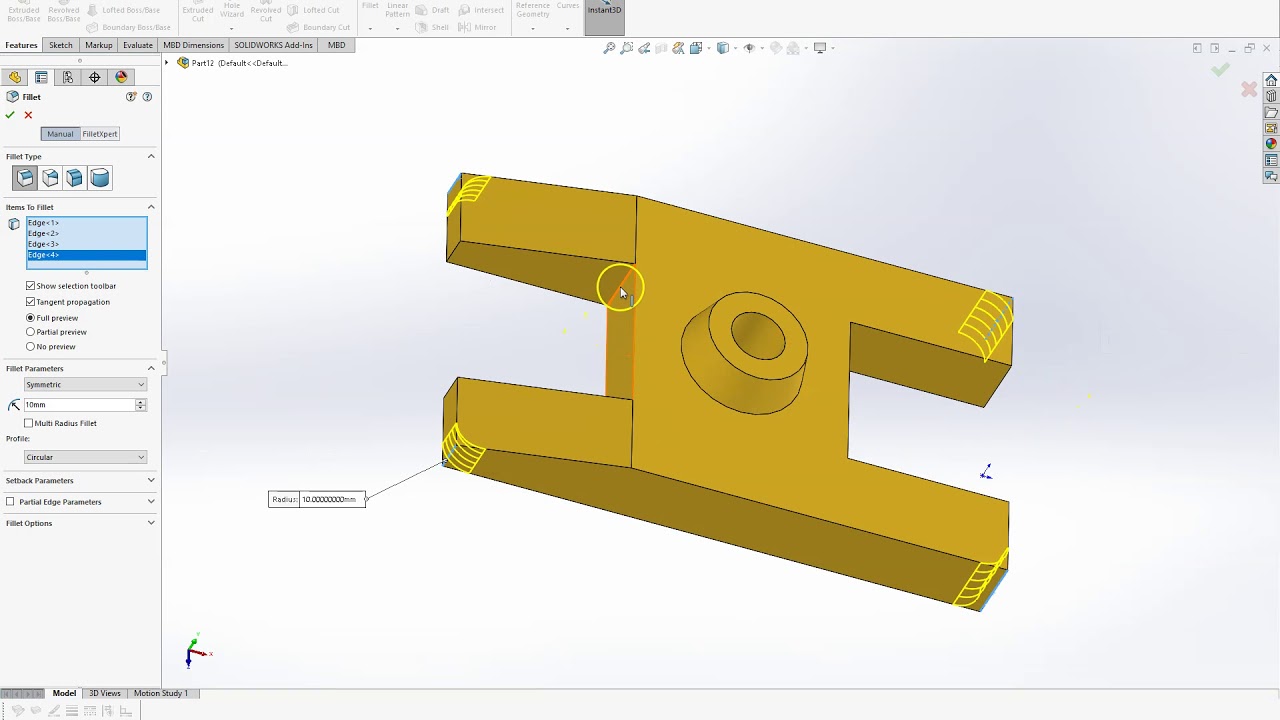Screen dimensions: 1280x720
Task: Open the Fillet help question mark icon
Action: pos(147,97)
